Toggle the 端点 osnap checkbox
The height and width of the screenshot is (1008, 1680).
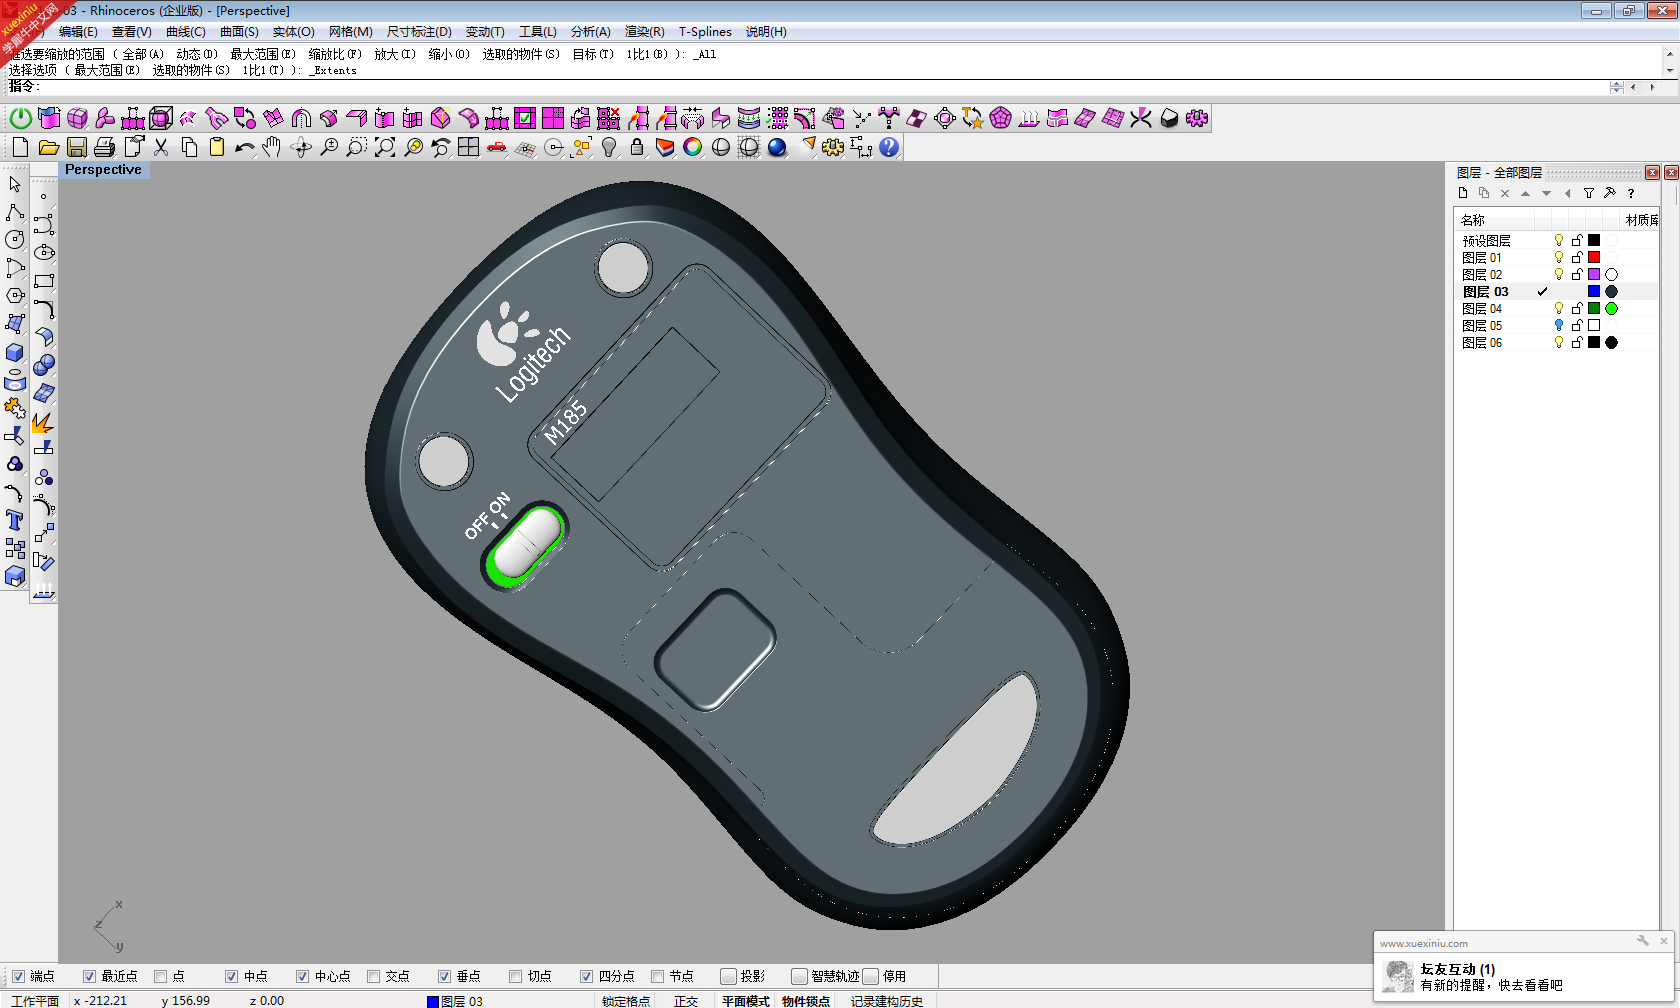point(18,976)
